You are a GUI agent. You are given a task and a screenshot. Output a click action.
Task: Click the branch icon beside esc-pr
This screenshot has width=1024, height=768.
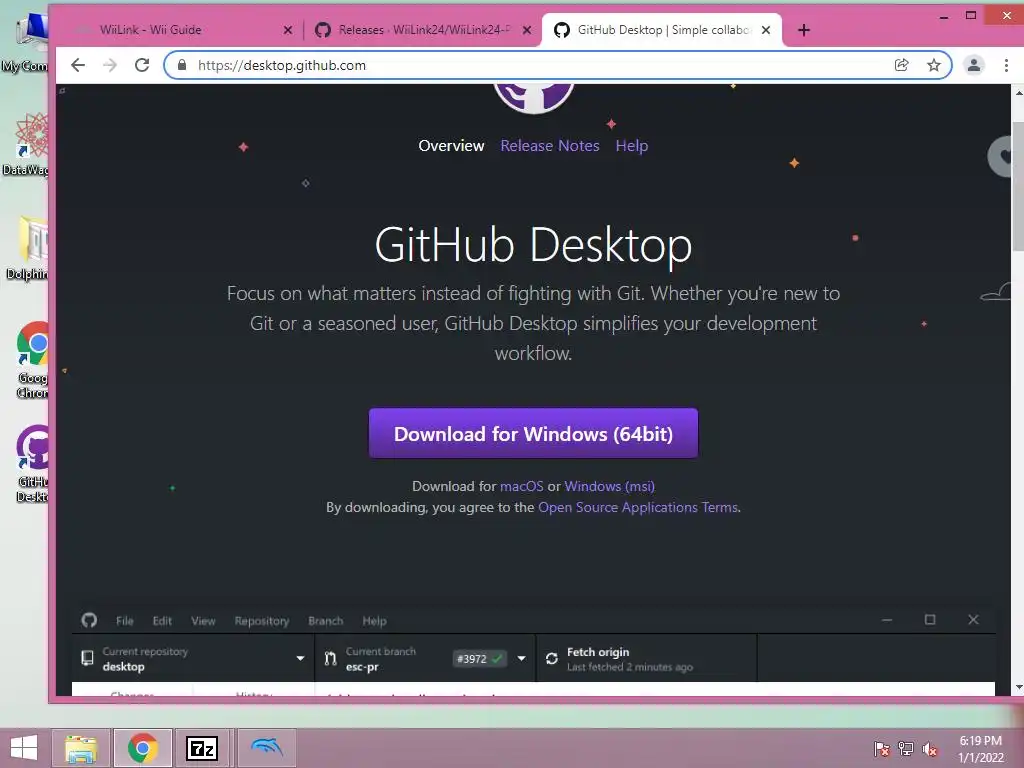pos(330,659)
